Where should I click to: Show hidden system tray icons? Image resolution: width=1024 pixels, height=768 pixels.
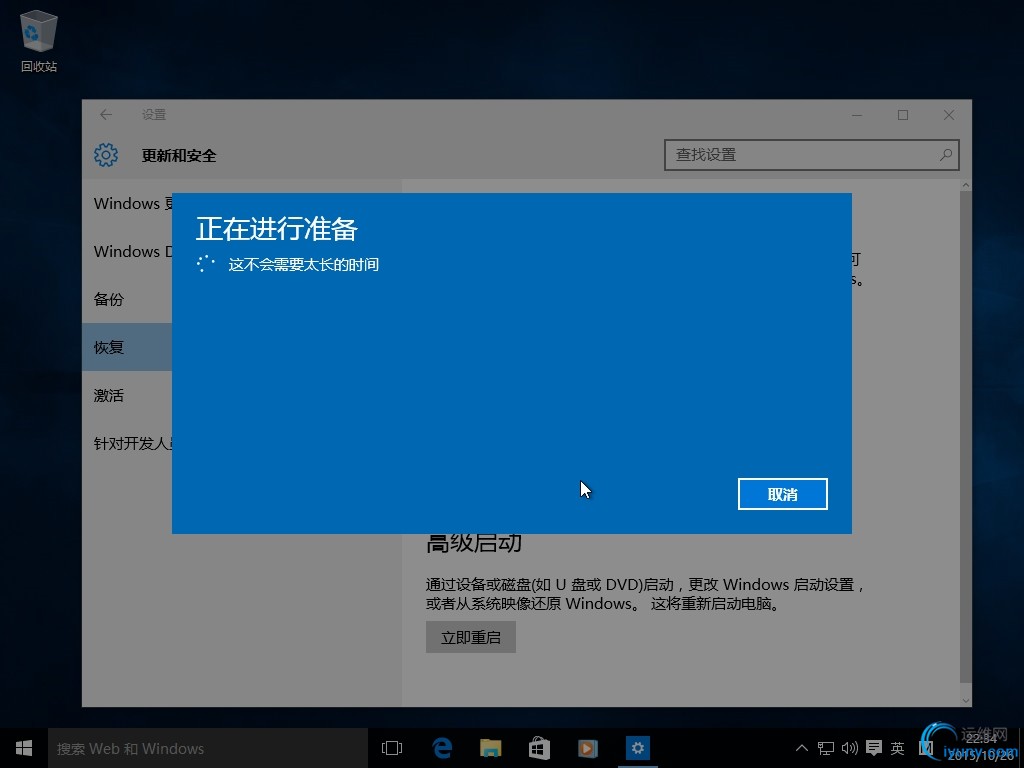coord(802,748)
